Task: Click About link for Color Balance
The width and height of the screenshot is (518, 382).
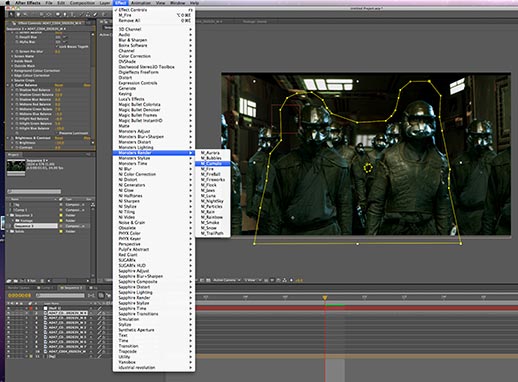Action: coord(87,85)
